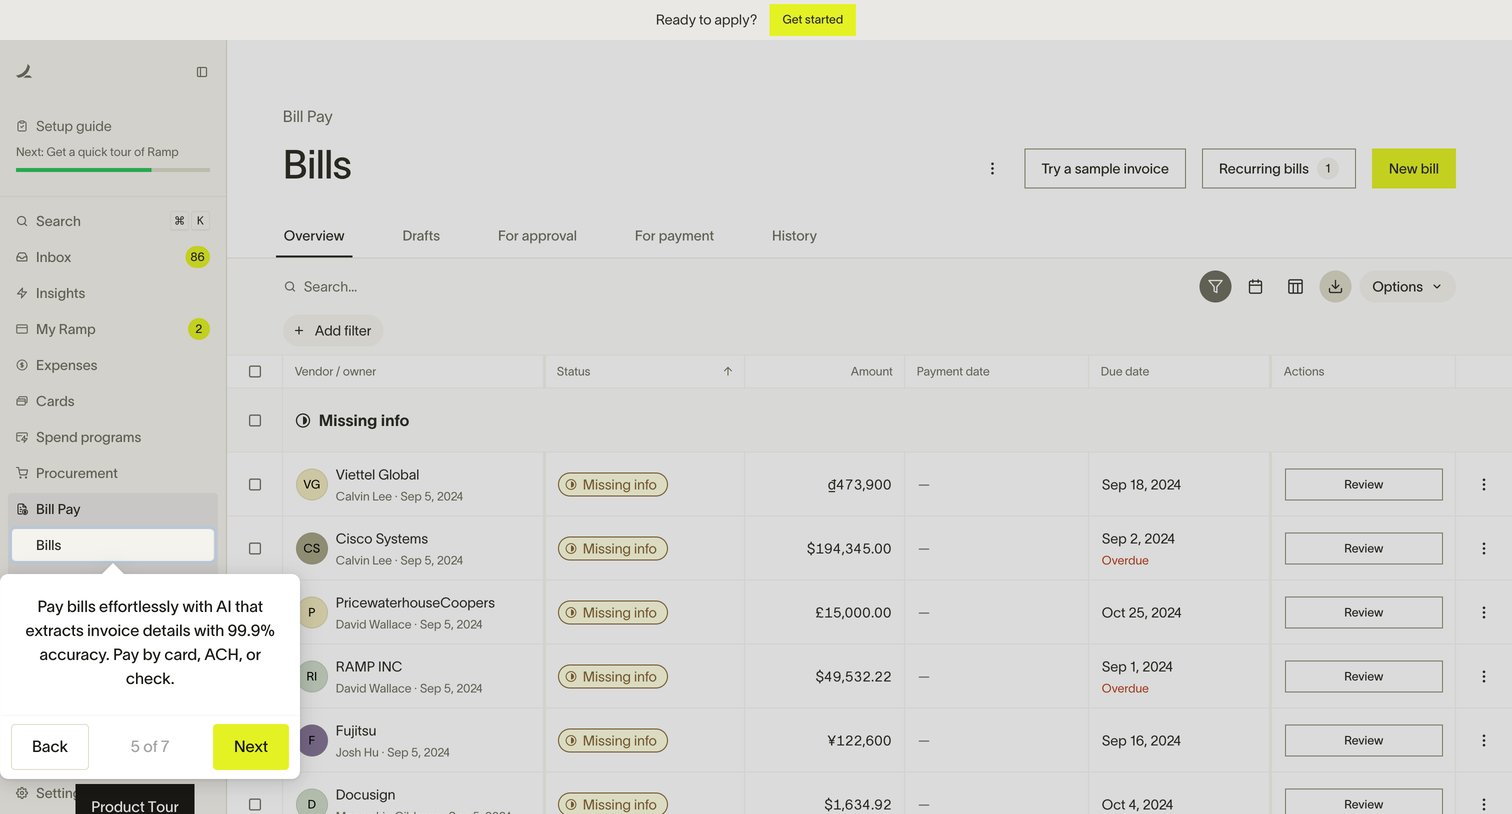Click the Cisco Systems CS avatar
This screenshot has height=814, width=1512.
(x=312, y=549)
